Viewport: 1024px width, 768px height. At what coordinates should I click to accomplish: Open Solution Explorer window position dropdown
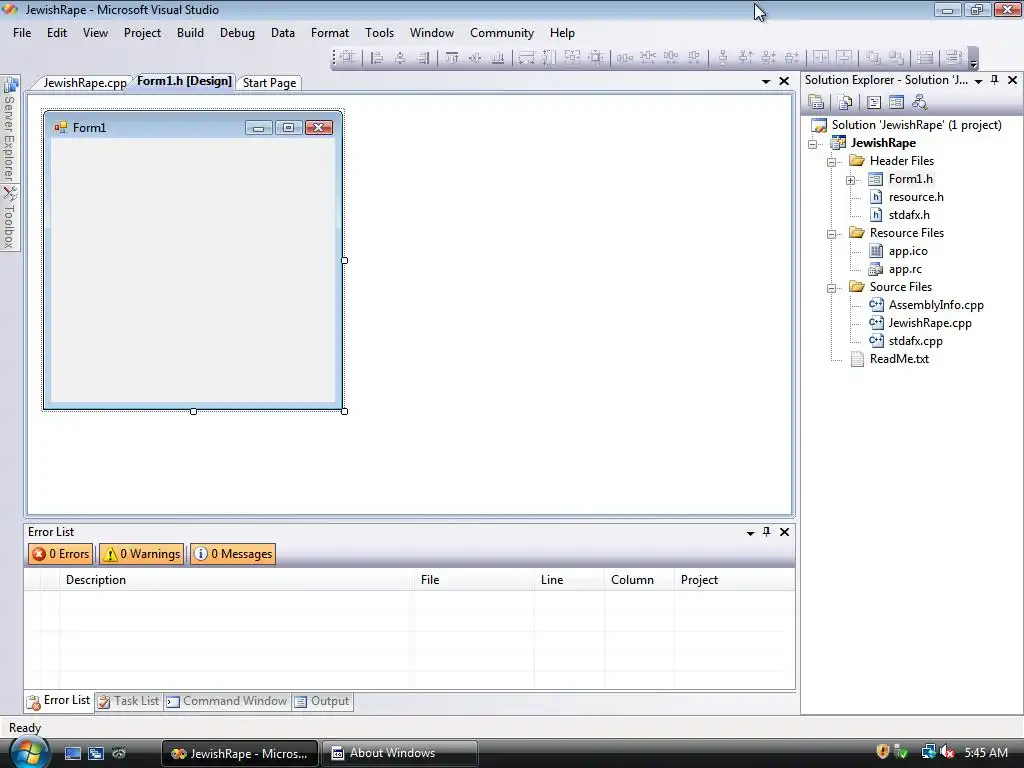(x=978, y=81)
